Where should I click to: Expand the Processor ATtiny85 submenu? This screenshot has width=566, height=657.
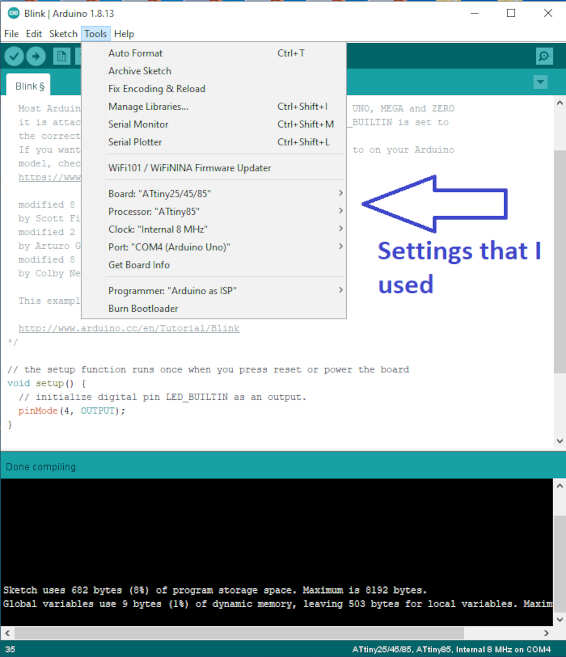[x=214, y=211]
